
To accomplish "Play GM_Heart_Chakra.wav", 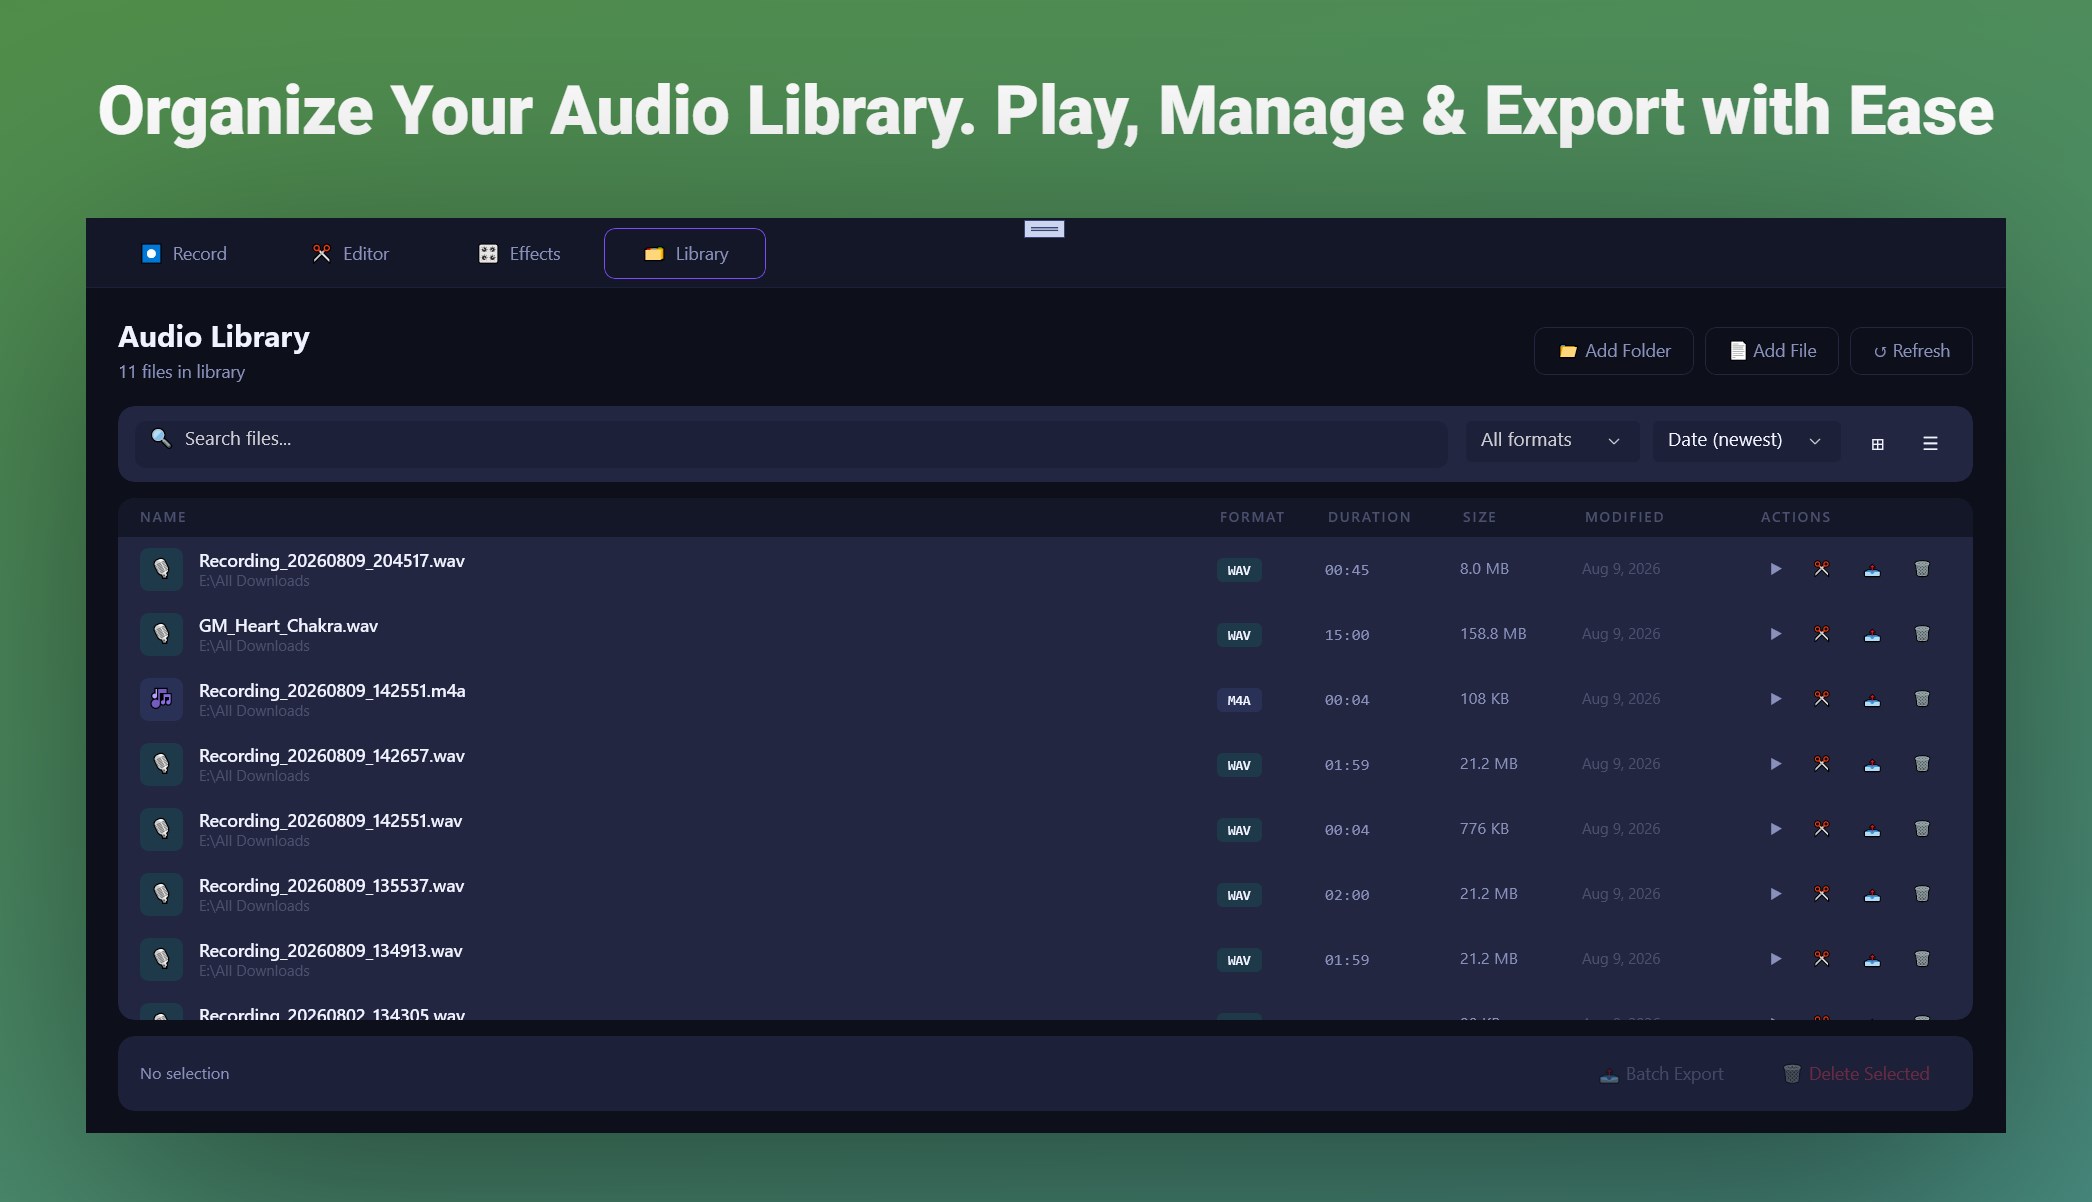I will pyautogui.click(x=1775, y=634).
